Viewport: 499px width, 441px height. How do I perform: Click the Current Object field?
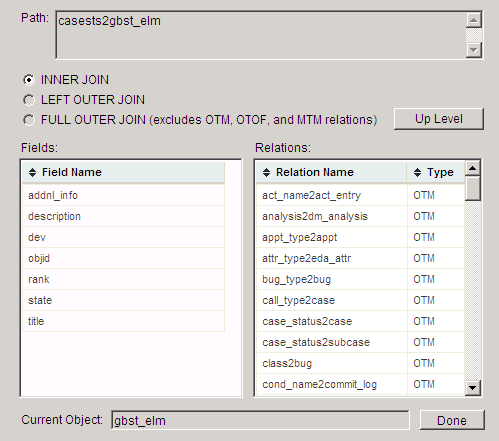point(260,420)
